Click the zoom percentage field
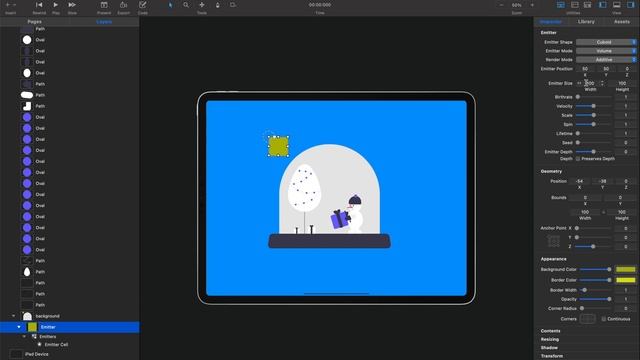Screen dimensions: 640x360 (517, 5)
